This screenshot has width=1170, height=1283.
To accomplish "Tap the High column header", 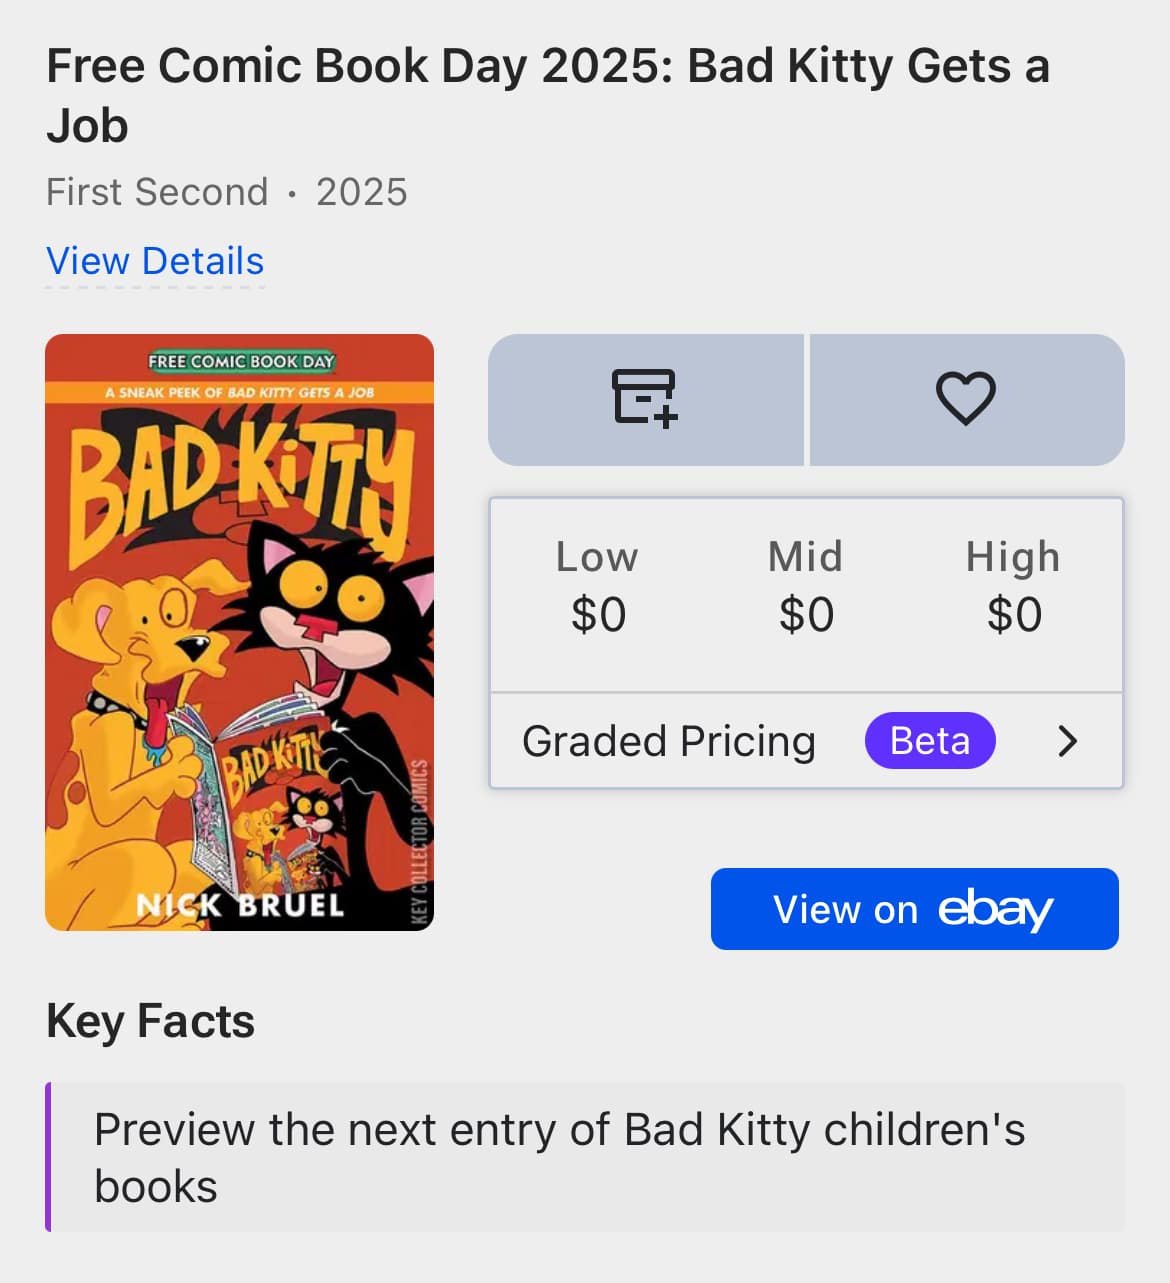I will (1013, 557).
